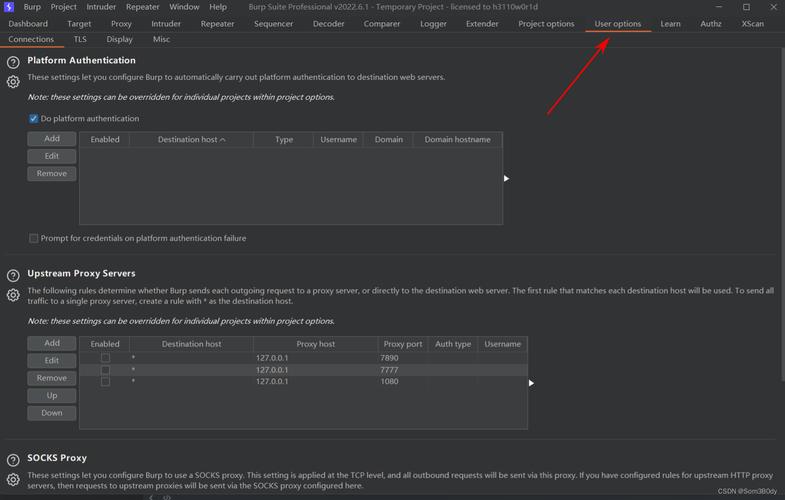Open the Window menu

pos(184,7)
